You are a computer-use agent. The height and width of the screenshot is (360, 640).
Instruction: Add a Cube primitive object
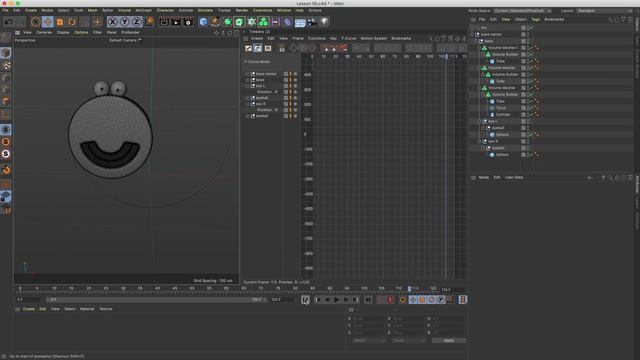(203, 22)
